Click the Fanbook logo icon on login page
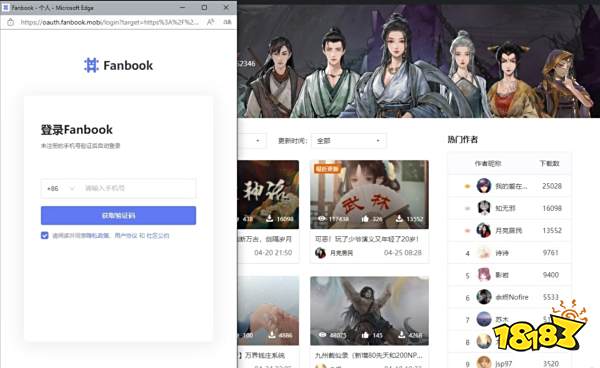 point(91,65)
